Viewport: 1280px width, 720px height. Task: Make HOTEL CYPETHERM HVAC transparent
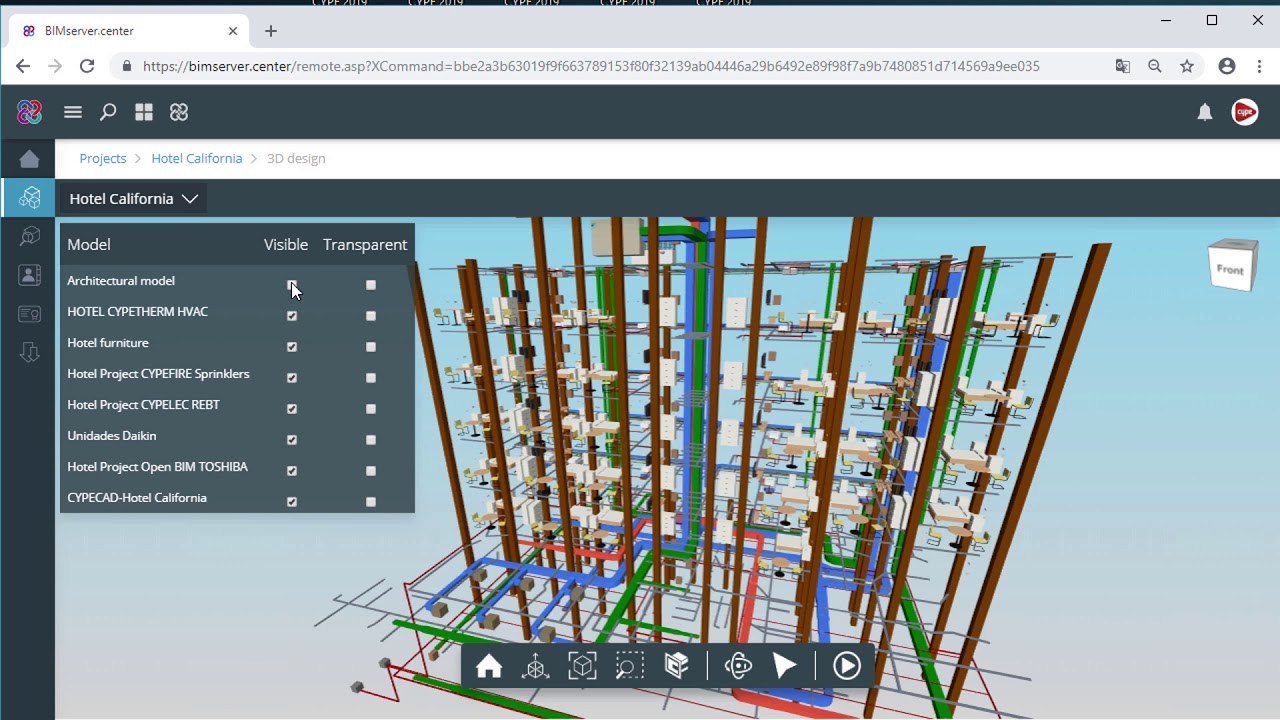370,316
